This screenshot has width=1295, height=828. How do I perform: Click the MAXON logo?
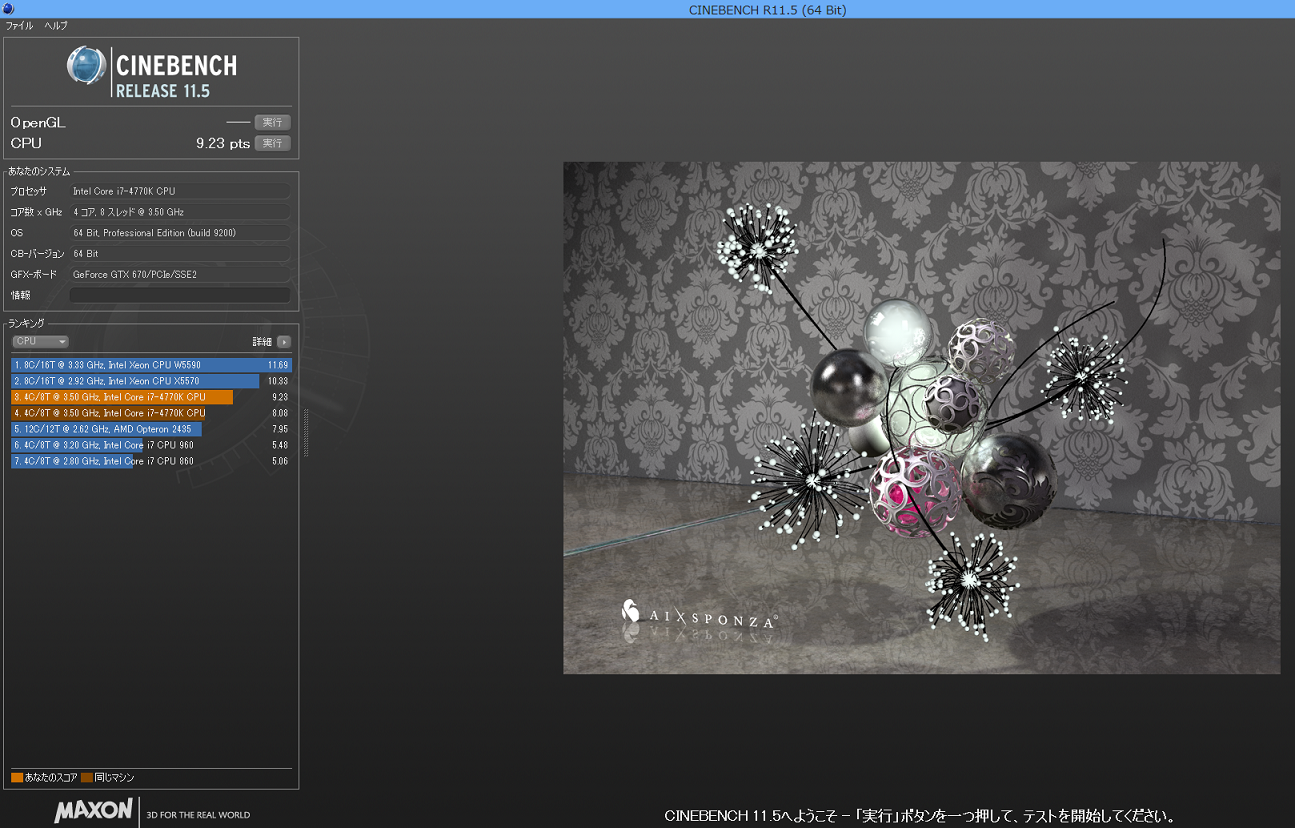[93, 810]
